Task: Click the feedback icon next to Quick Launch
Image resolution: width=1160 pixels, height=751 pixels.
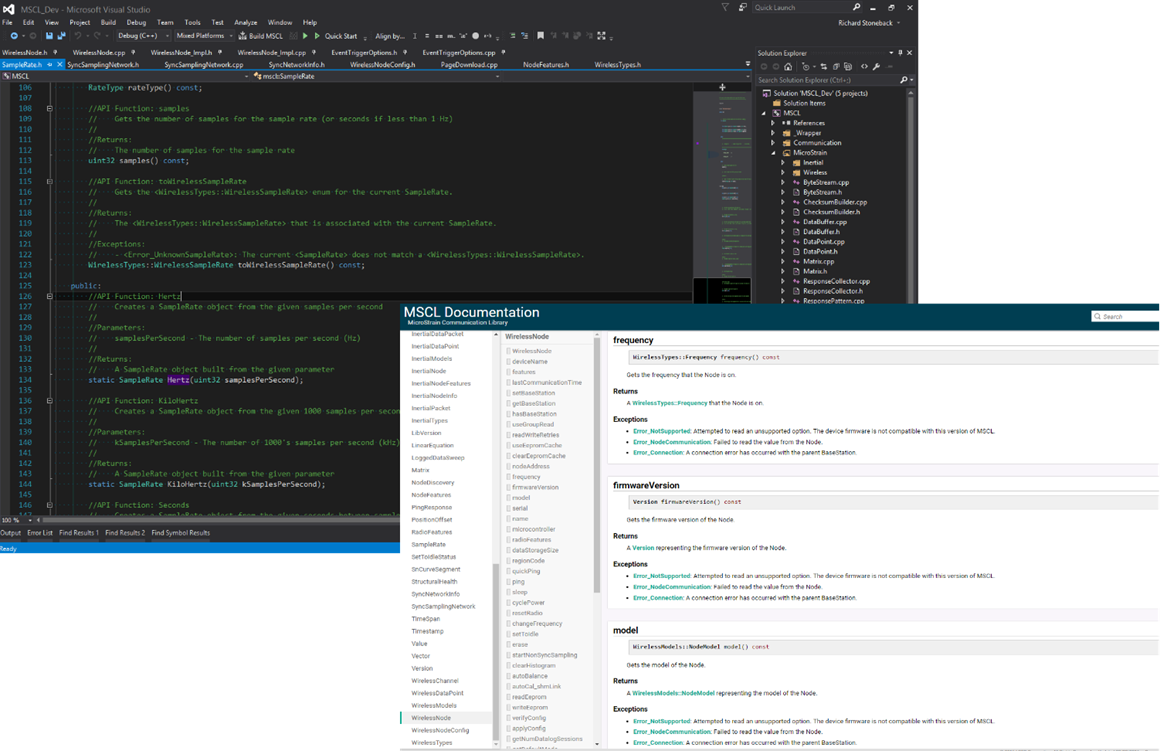Action: tap(743, 7)
